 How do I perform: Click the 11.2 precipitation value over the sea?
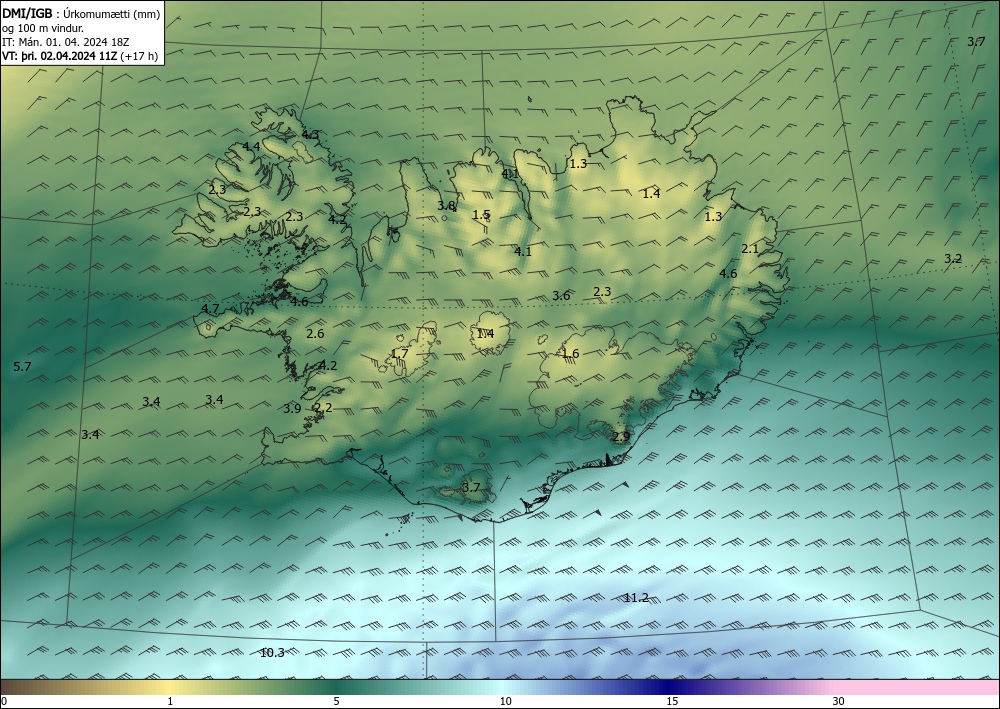click(636, 597)
